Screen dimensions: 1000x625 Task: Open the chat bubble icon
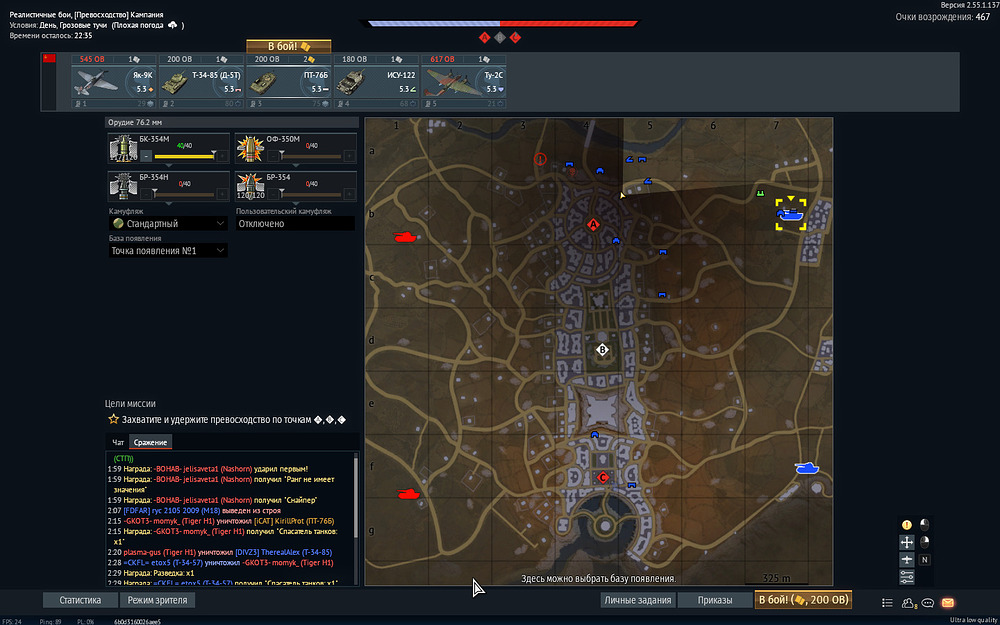928,603
